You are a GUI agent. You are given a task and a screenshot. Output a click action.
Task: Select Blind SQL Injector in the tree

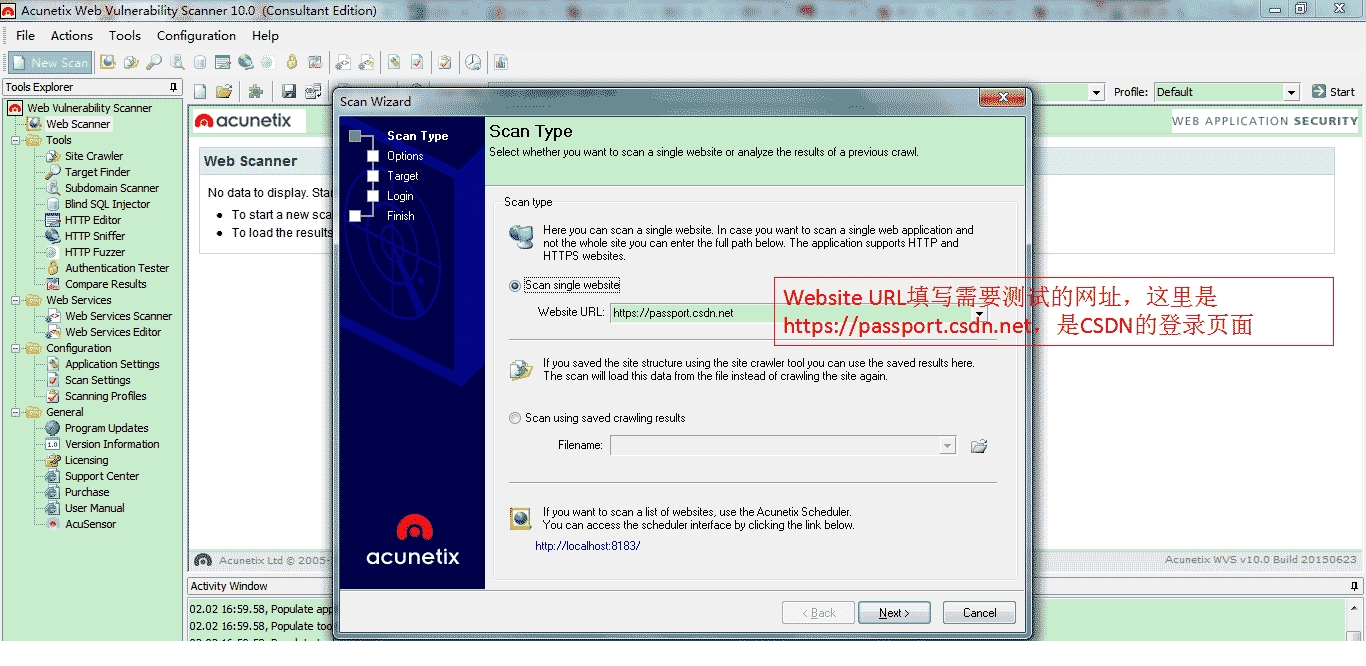108,204
